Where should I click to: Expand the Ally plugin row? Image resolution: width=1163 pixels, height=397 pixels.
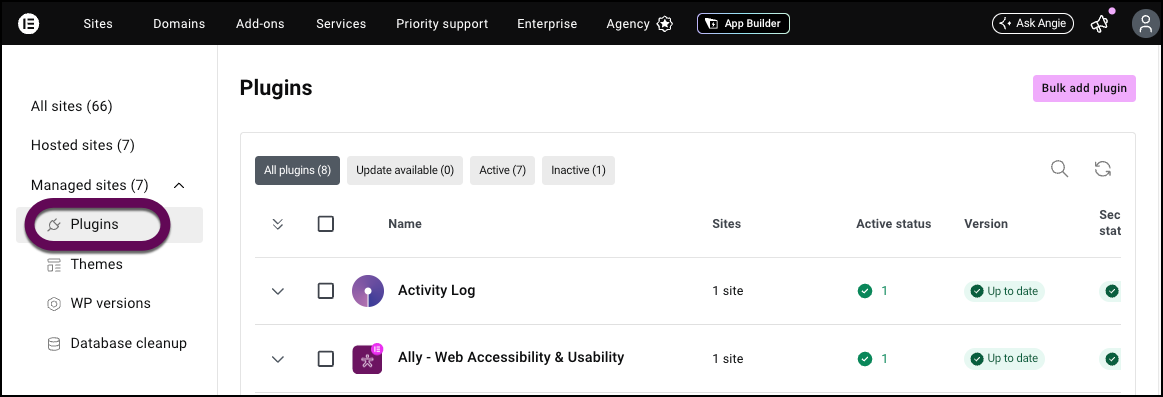(x=278, y=360)
